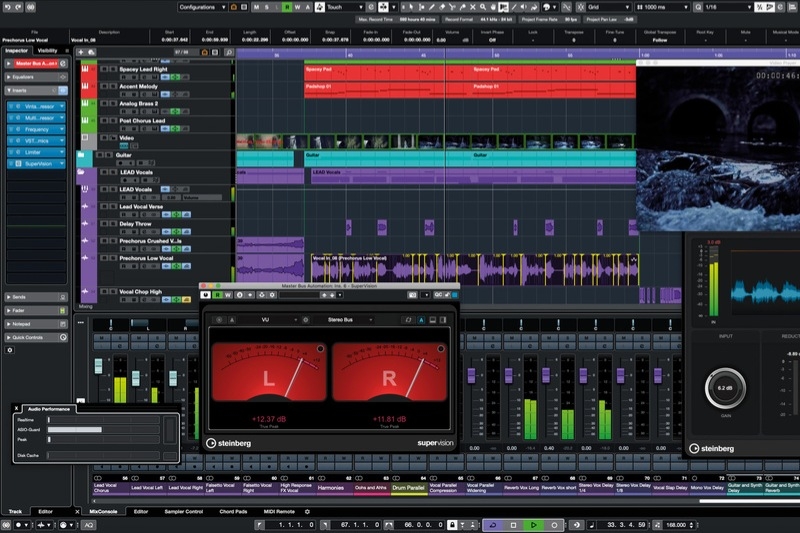800x533 pixels.
Task: Click the transport Stop button
Action: pyautogui.click(x=513, y=525)
